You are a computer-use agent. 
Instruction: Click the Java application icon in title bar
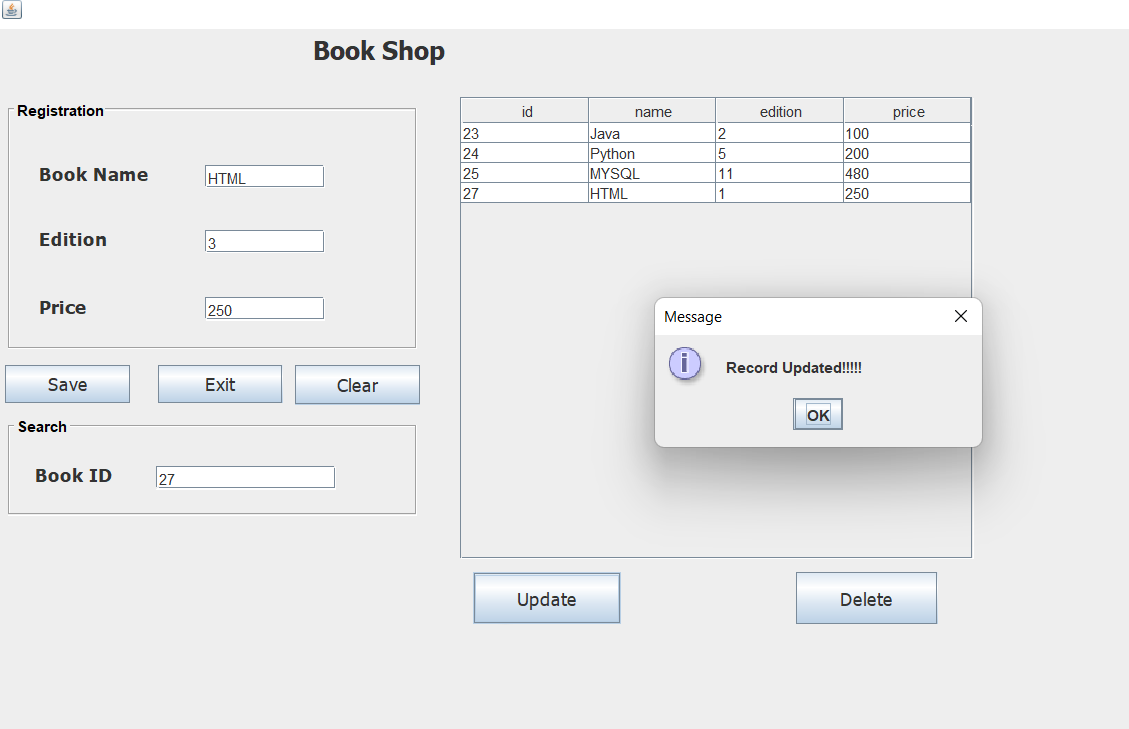[x=11, y=11]
